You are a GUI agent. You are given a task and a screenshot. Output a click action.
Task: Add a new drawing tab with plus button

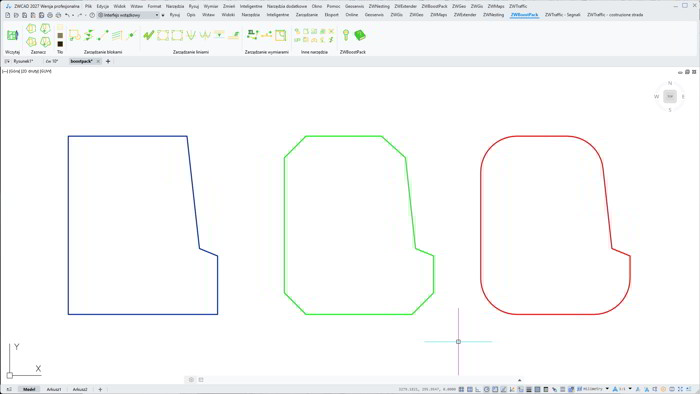tap(108, 61)
